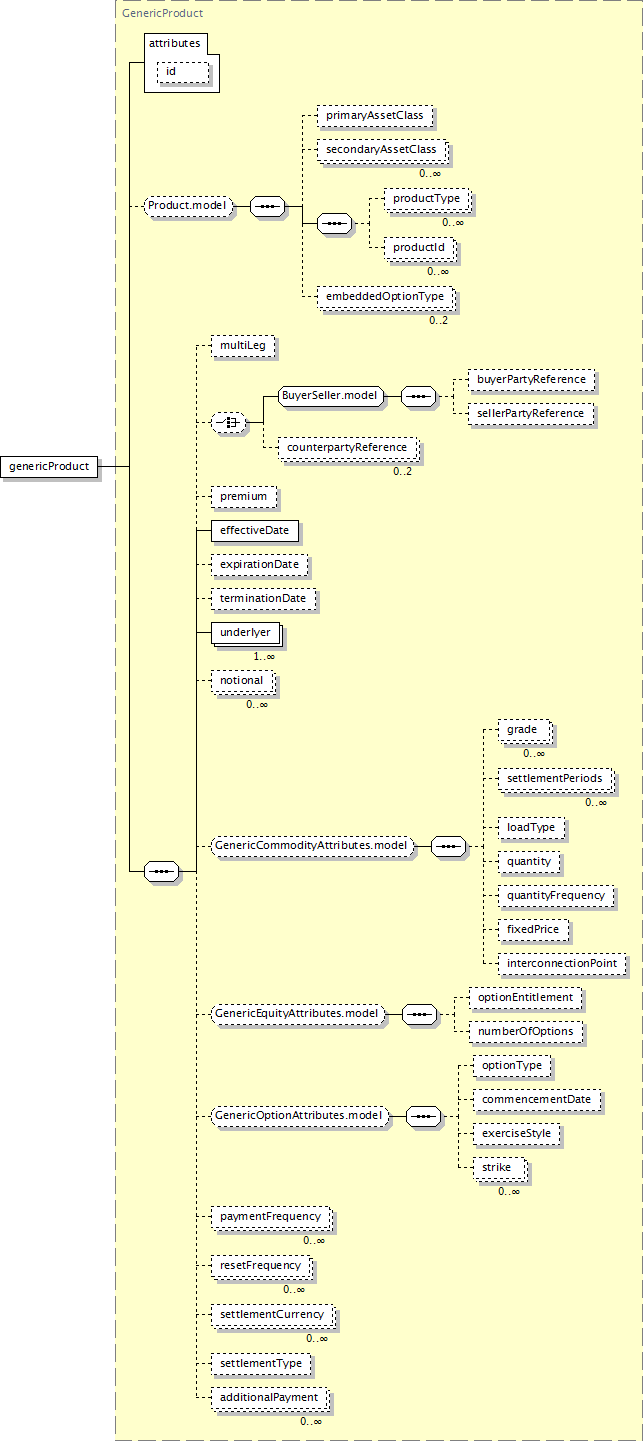The width and height of the screenshot is (643, 1441).
Task: Select the genericProduct root element
Action: coord(49,466)
